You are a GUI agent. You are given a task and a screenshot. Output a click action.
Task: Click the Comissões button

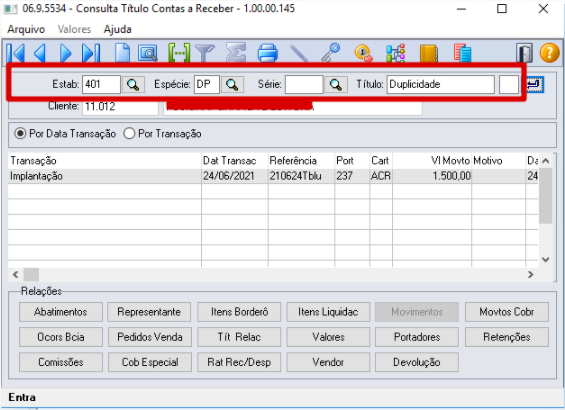tap(61, 362)
